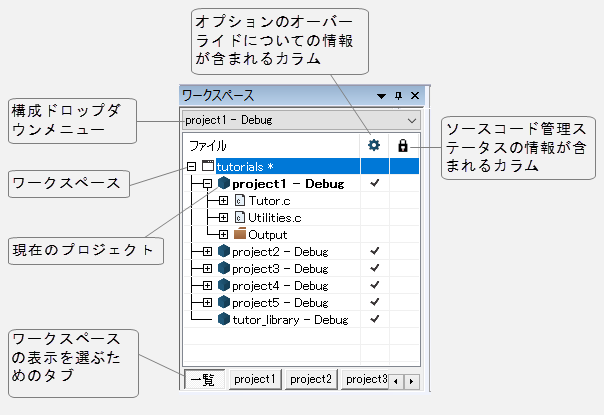Close the workspace panel
The width and height of the screenshot is (604, 415).
pyautogui.click(x=415, y=96)
